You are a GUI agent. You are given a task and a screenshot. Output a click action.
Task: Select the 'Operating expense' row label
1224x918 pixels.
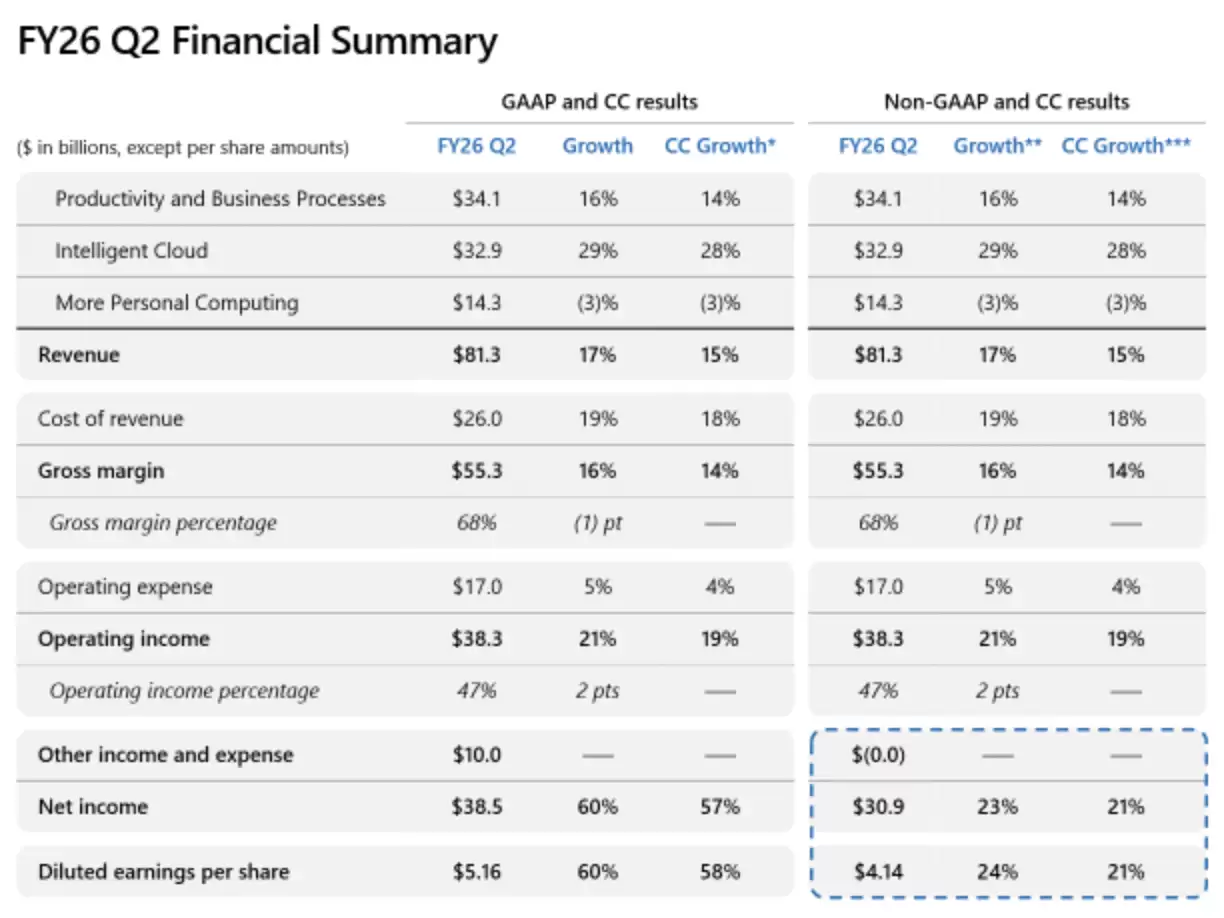(x=125, y=587)
